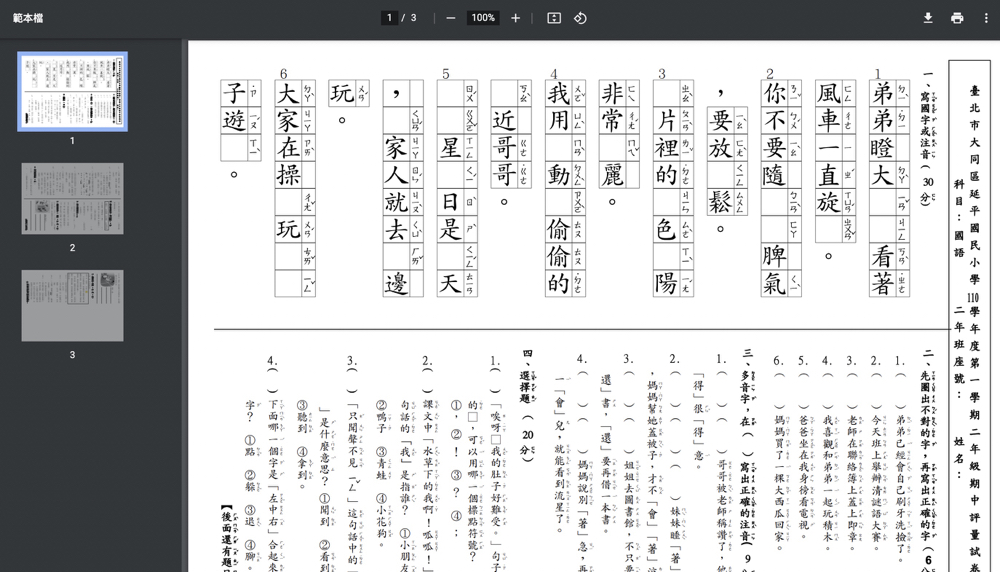Zoom out with the minus button

pos(451,18)
